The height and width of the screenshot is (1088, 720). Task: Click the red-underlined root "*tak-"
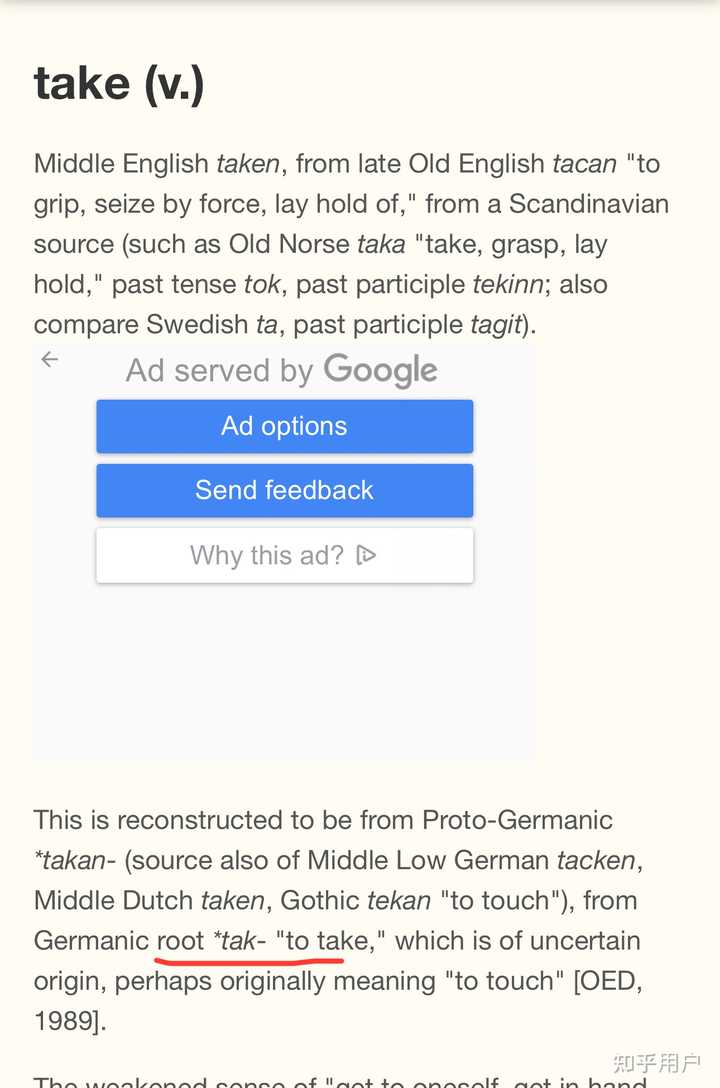pos(239,941)
